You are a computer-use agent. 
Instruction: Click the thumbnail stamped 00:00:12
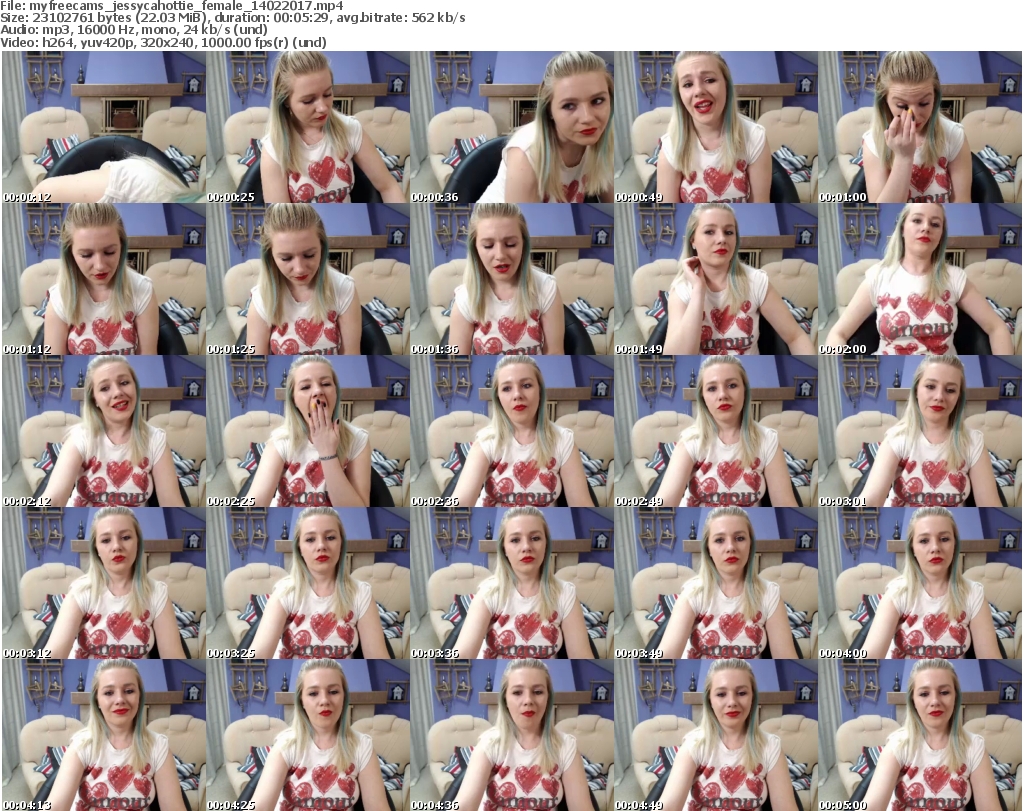pyautogui.click(x=104, y=127)
